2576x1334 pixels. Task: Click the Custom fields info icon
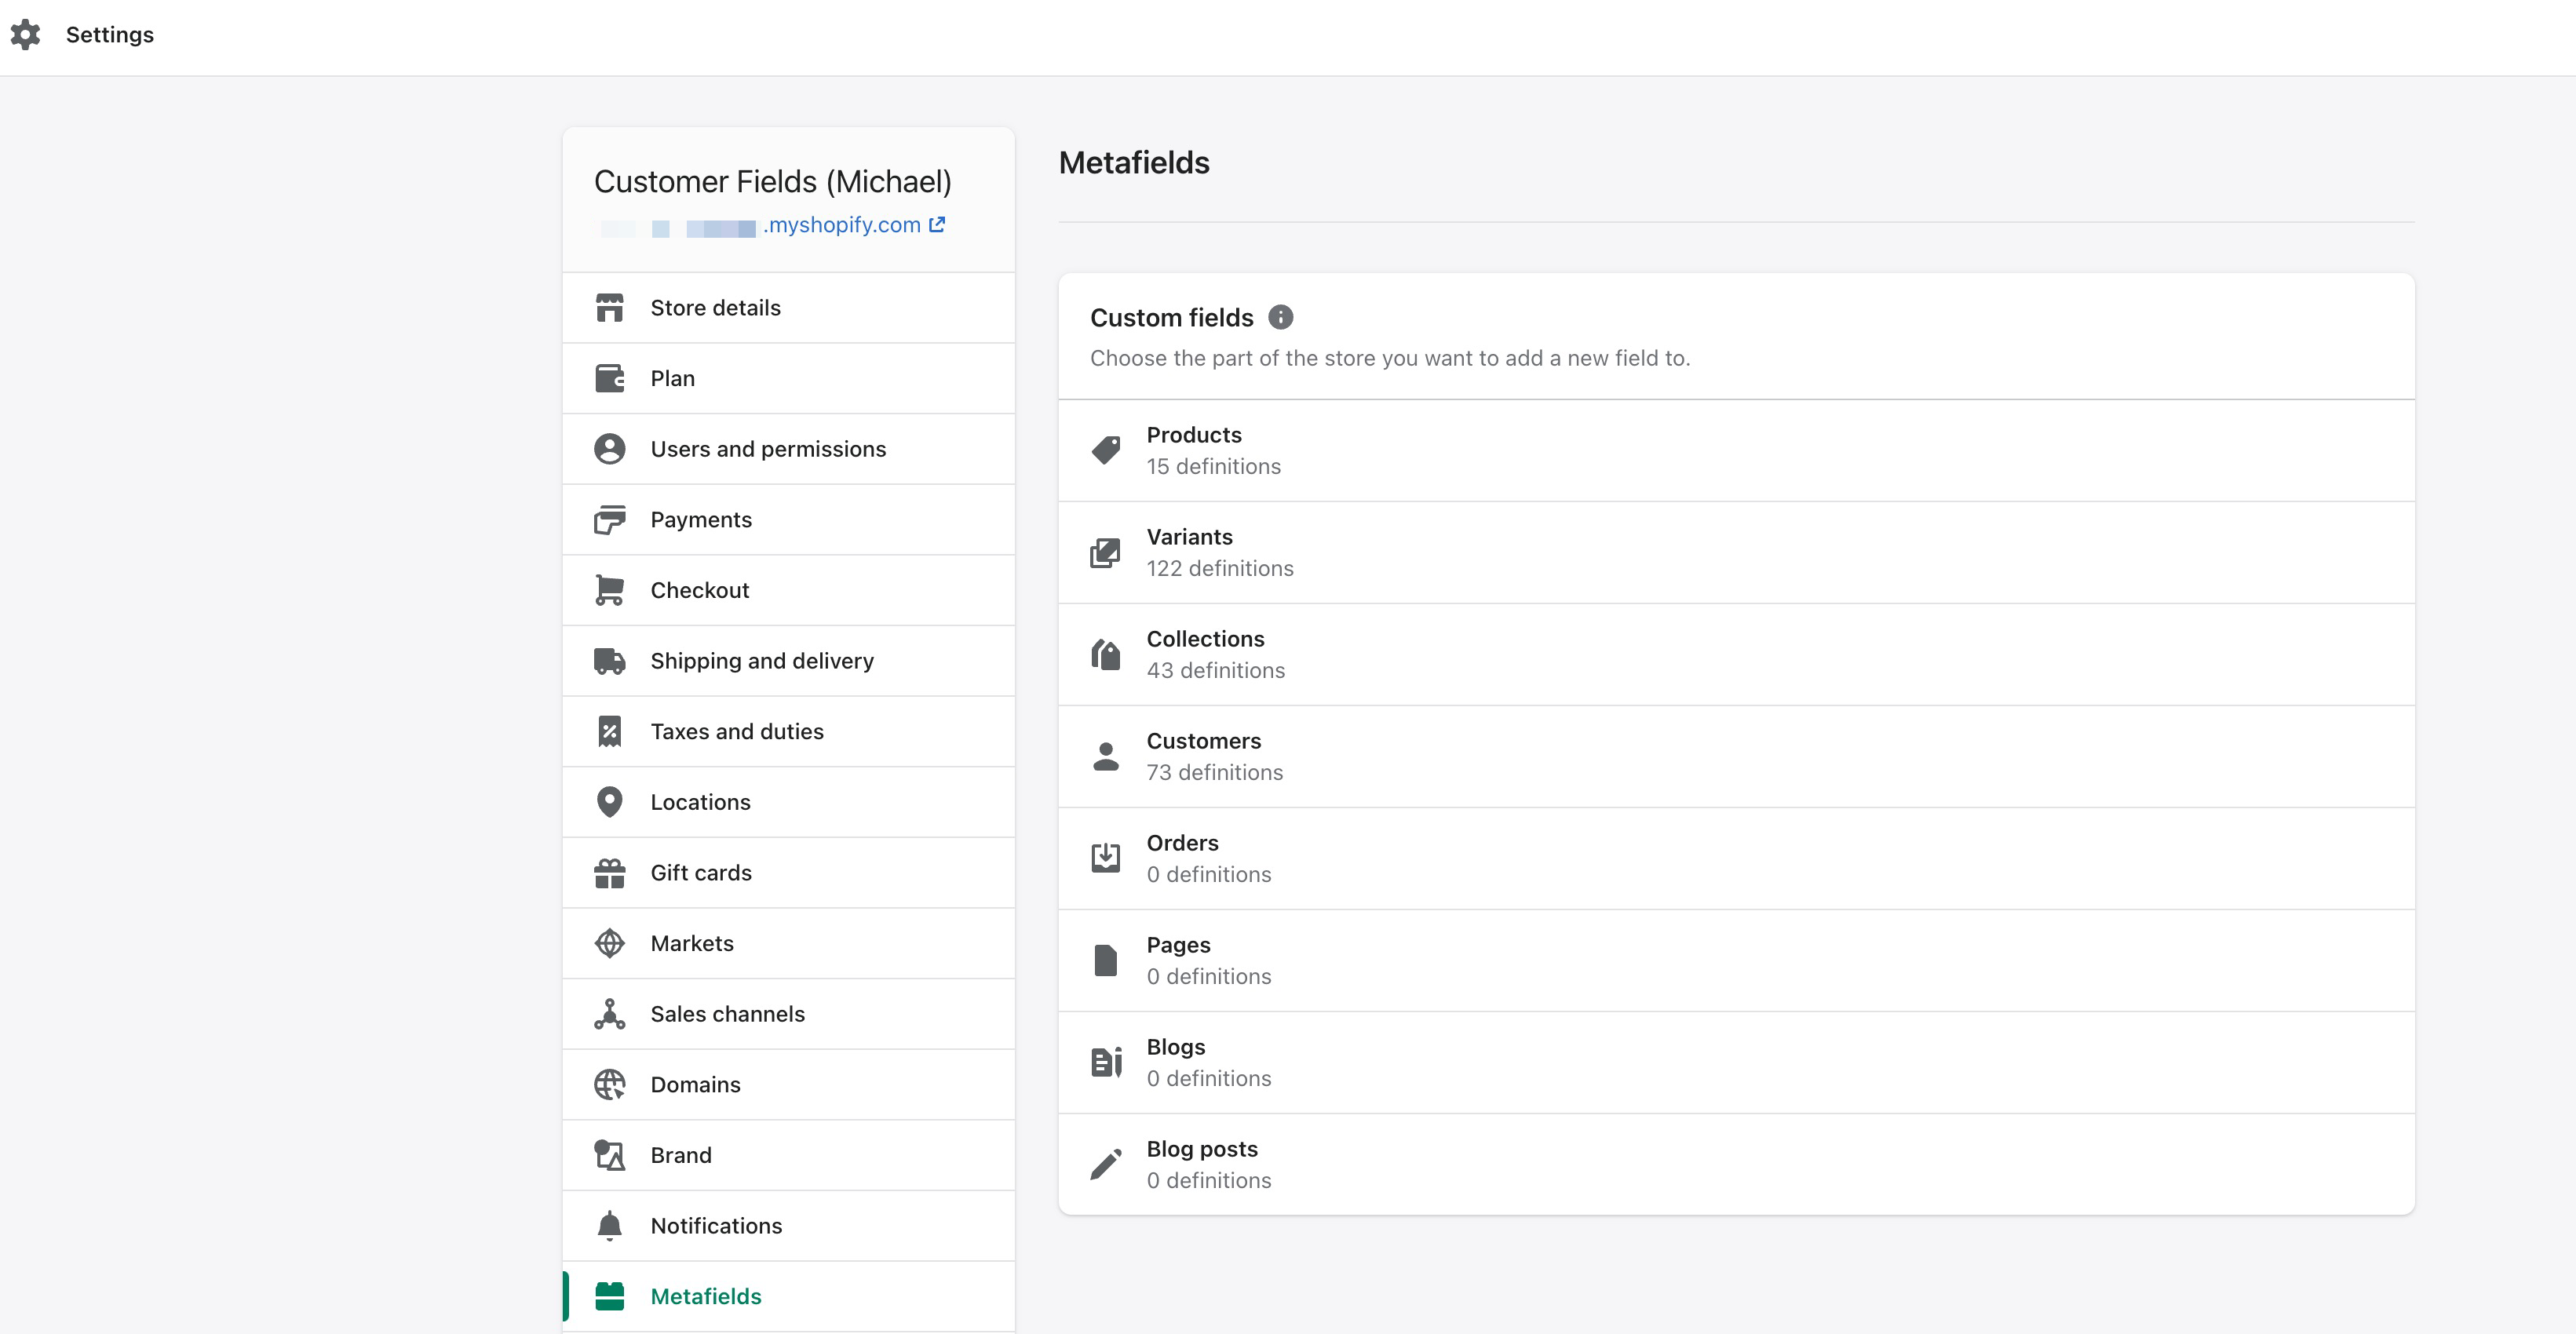pos(1280,317)
